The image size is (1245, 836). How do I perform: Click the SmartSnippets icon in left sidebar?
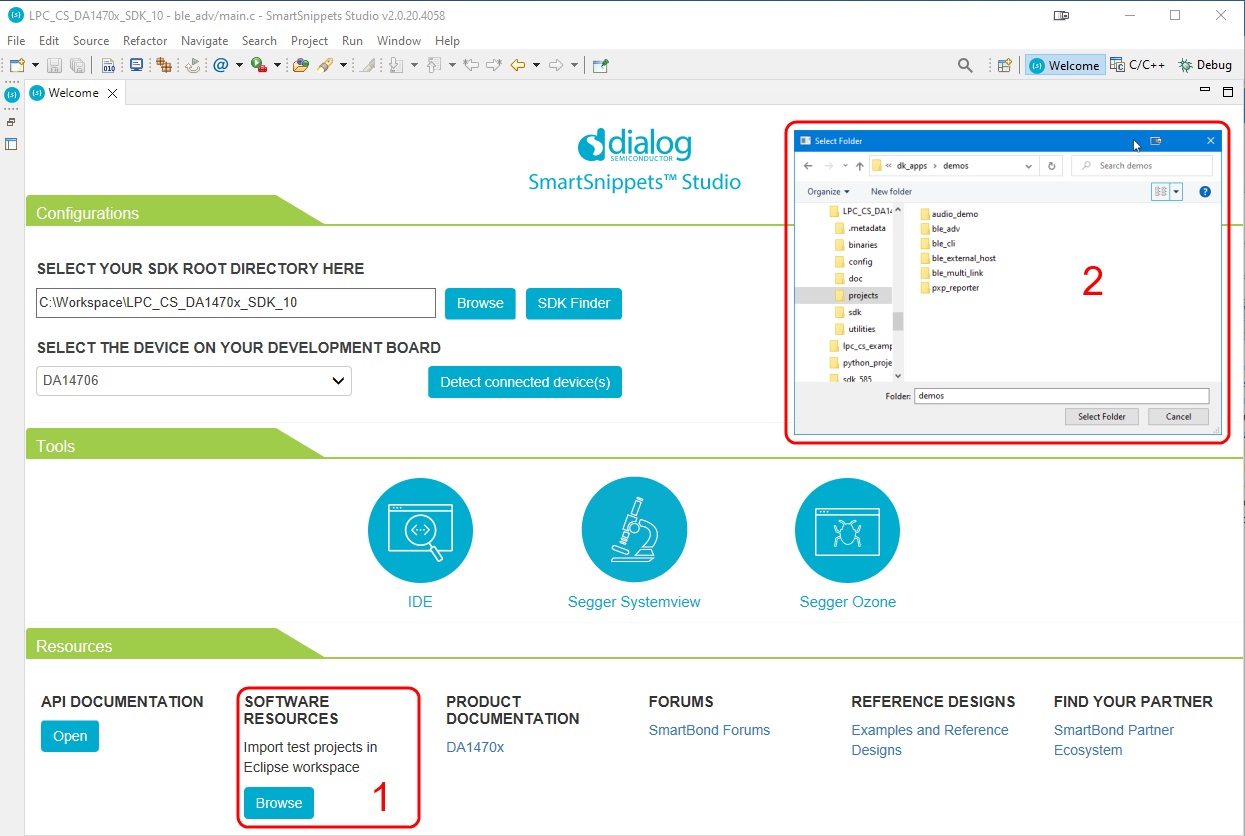click(11, 95)
